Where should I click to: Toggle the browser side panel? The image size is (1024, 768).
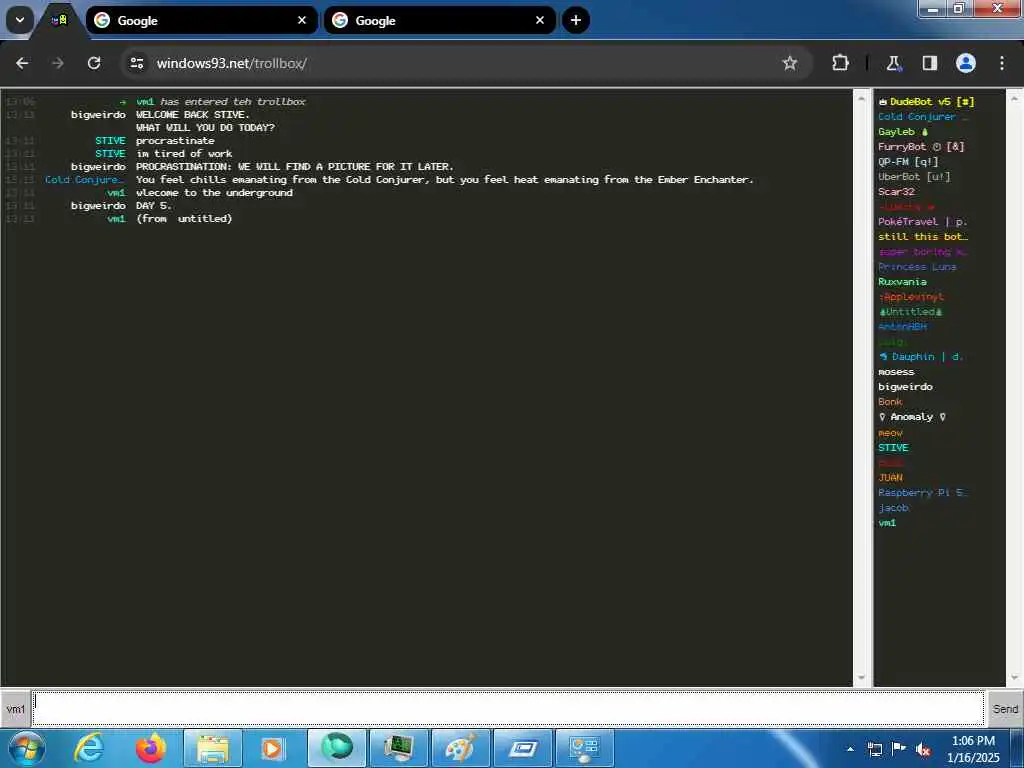click(x=929, y=63)
